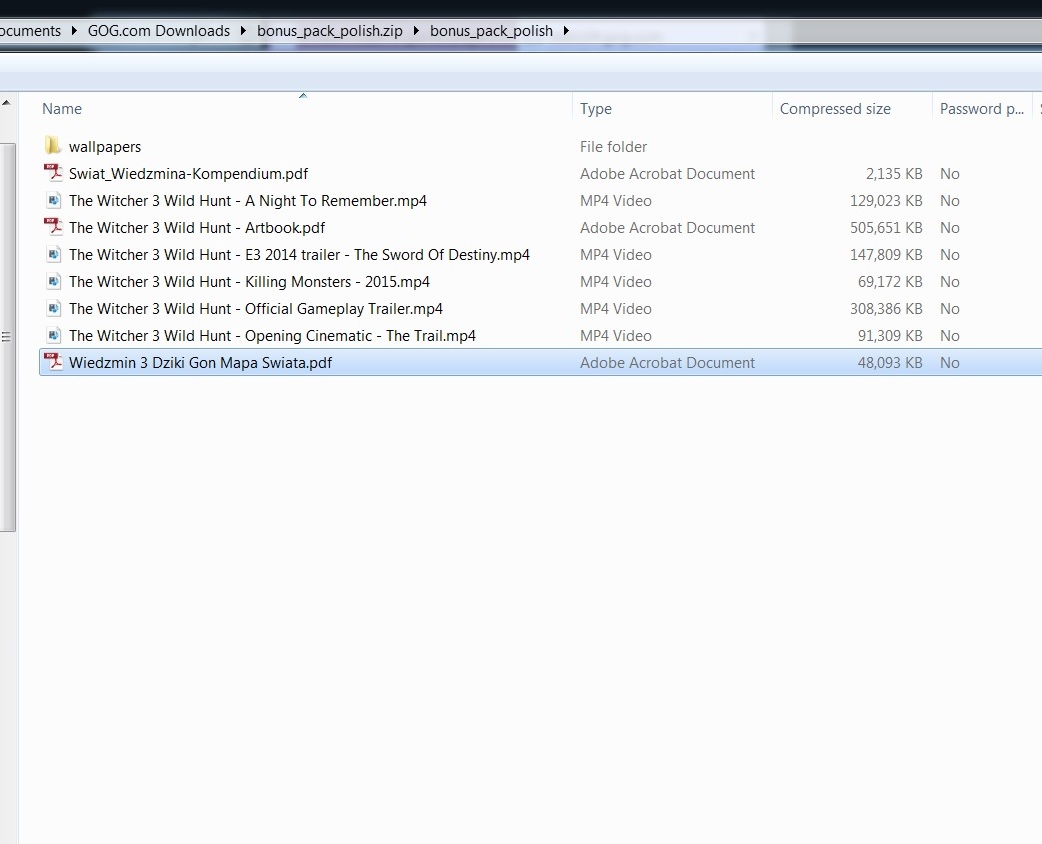Select Official Gameplay Trailer.mp4 file name
This screenshot has width=1042, height=844.
[256, 309]
